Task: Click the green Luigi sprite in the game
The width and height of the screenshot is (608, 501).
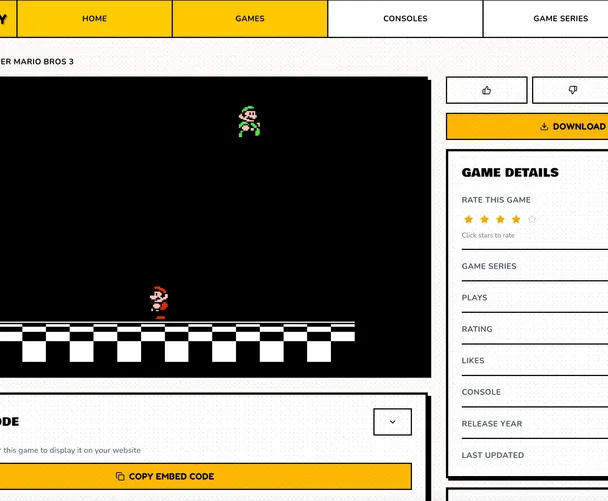Action: pyautogui.click(x=249, y=122)
